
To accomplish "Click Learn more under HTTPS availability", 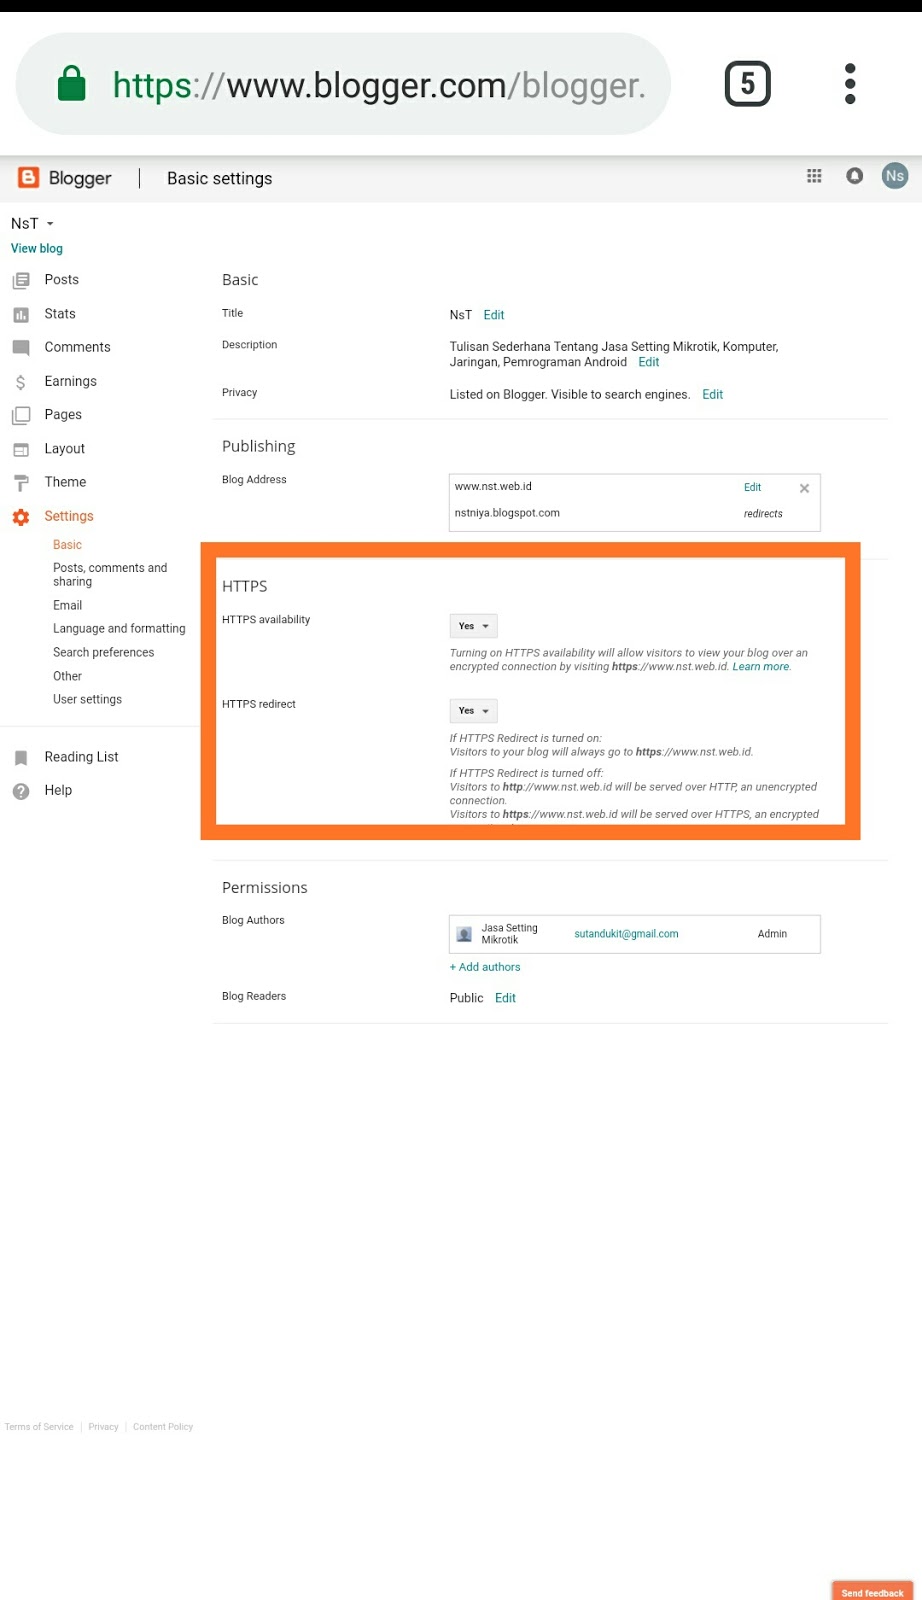I will pos(761,666).
